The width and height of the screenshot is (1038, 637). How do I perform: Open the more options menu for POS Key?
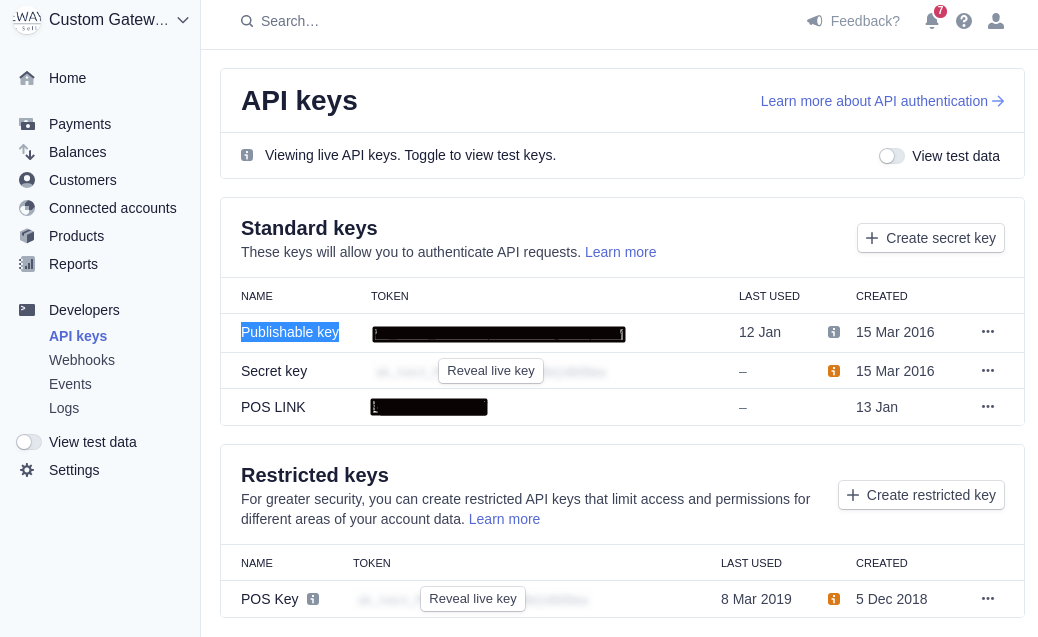988,599
